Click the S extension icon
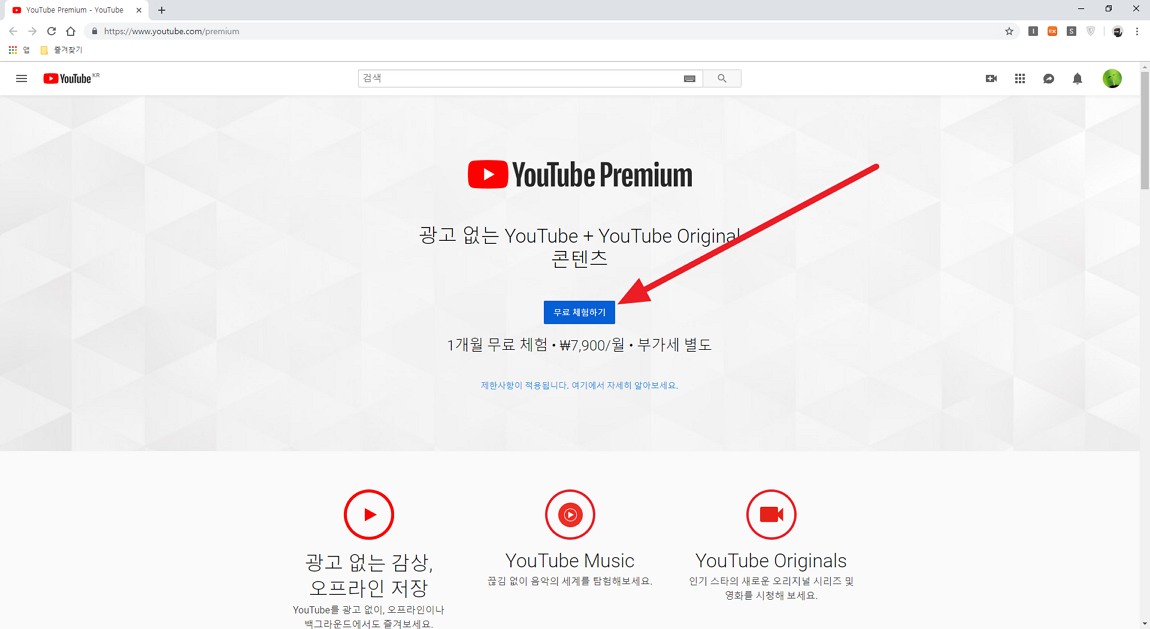This screenshot has width=1150, height=629. point(1072,31)
